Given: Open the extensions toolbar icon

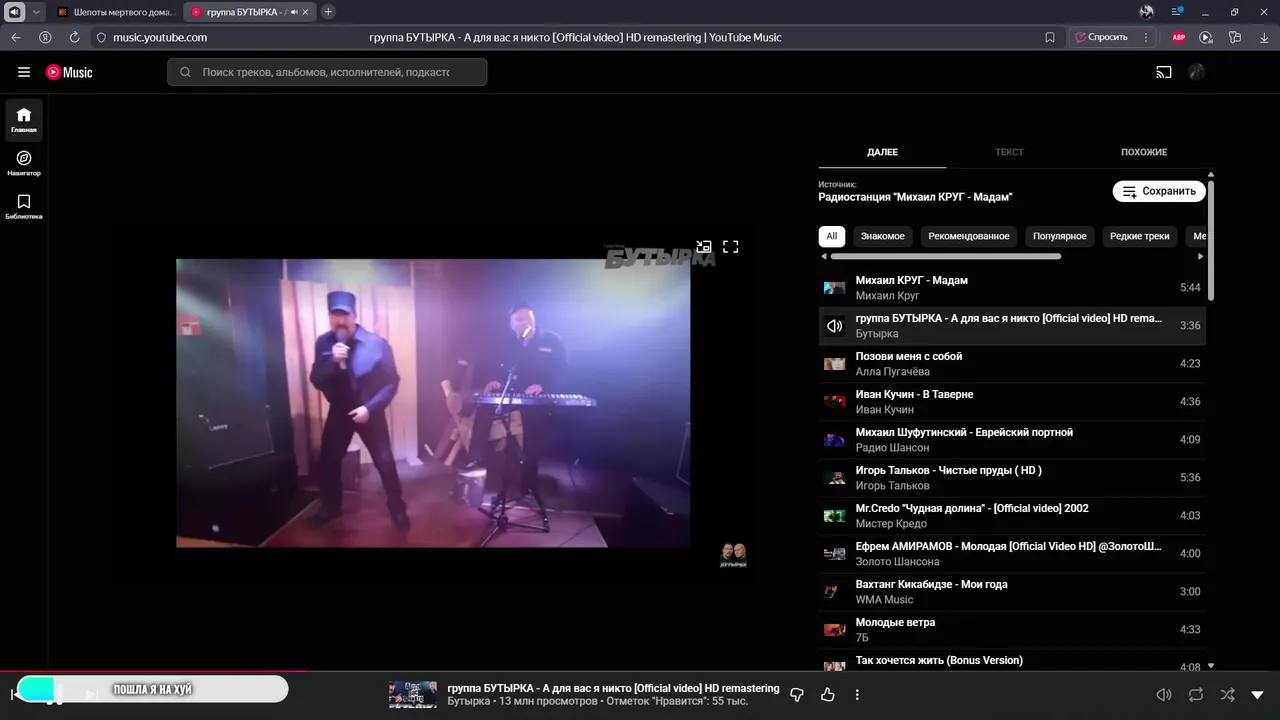Looking at the screenshot, I should click(1235, 37).
